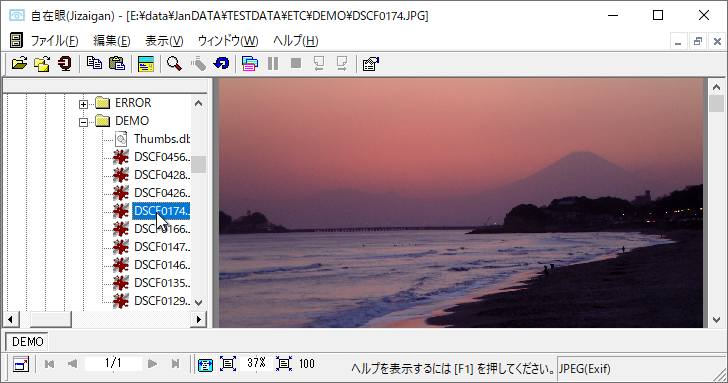Toggle the cyan fit-to-window icon
Viewport: 728px width, 383px height.
[205, 364]
